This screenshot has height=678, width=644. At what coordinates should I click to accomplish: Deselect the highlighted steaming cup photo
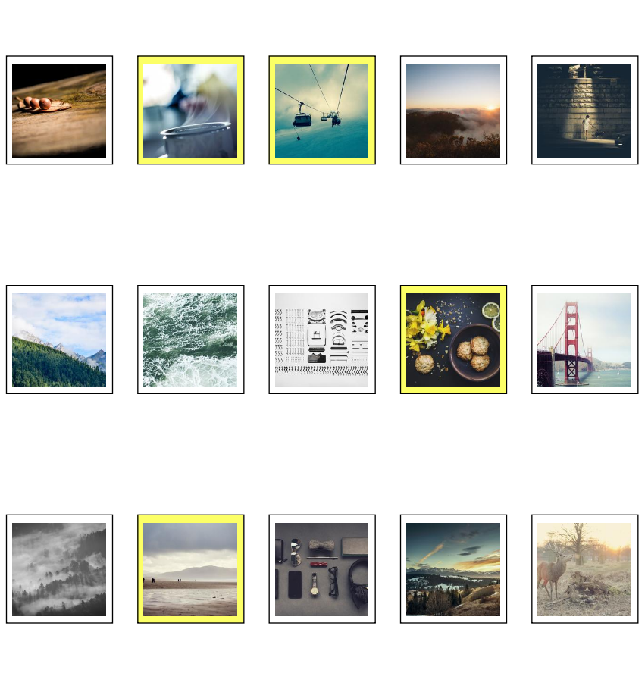click(x=191, y=111)
